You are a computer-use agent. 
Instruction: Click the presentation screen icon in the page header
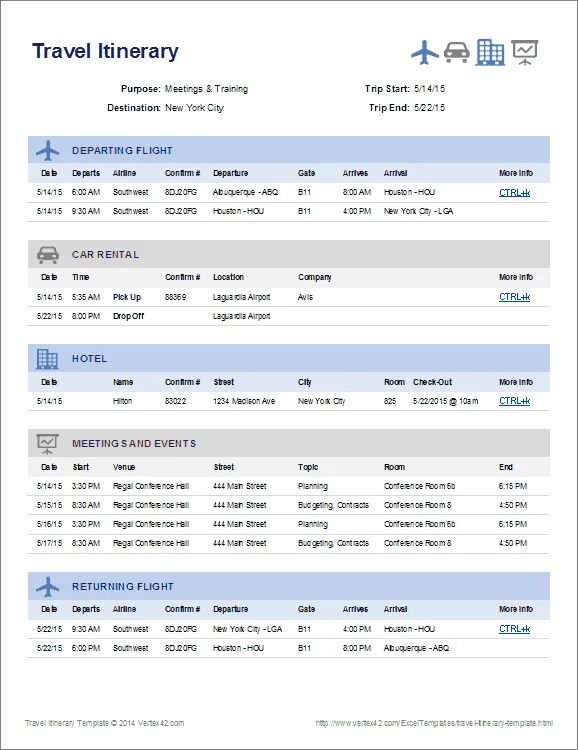point(524,52)
